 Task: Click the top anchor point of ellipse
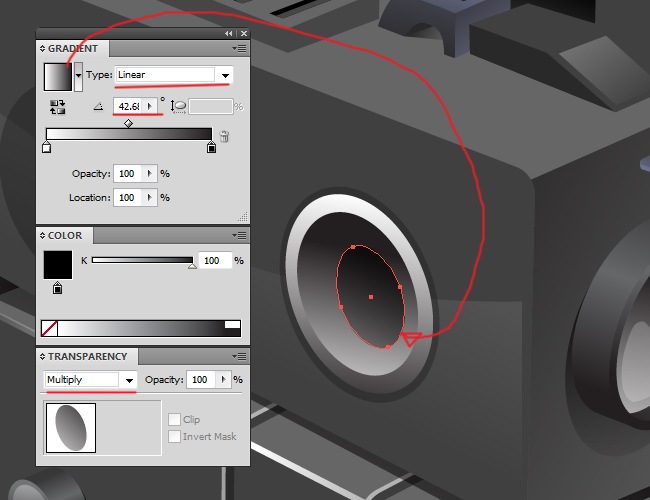point(353,247)
